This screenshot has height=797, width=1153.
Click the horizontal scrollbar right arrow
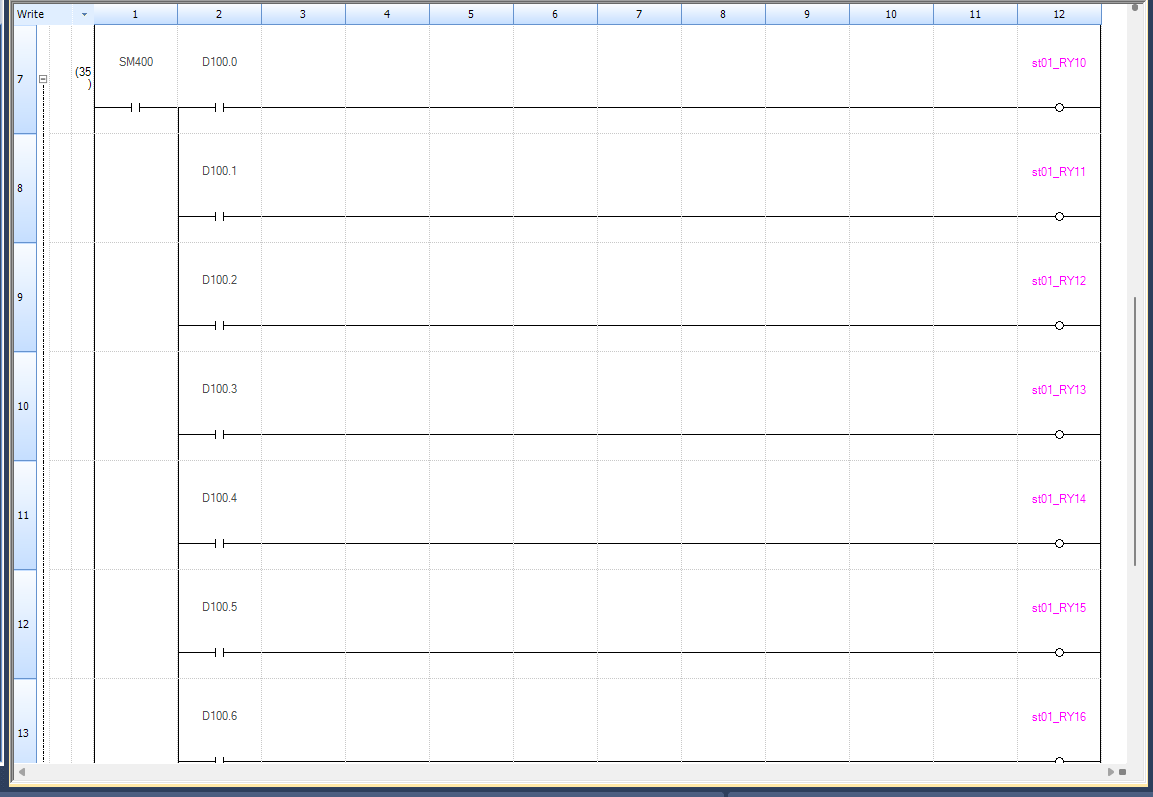point(1111,772)
